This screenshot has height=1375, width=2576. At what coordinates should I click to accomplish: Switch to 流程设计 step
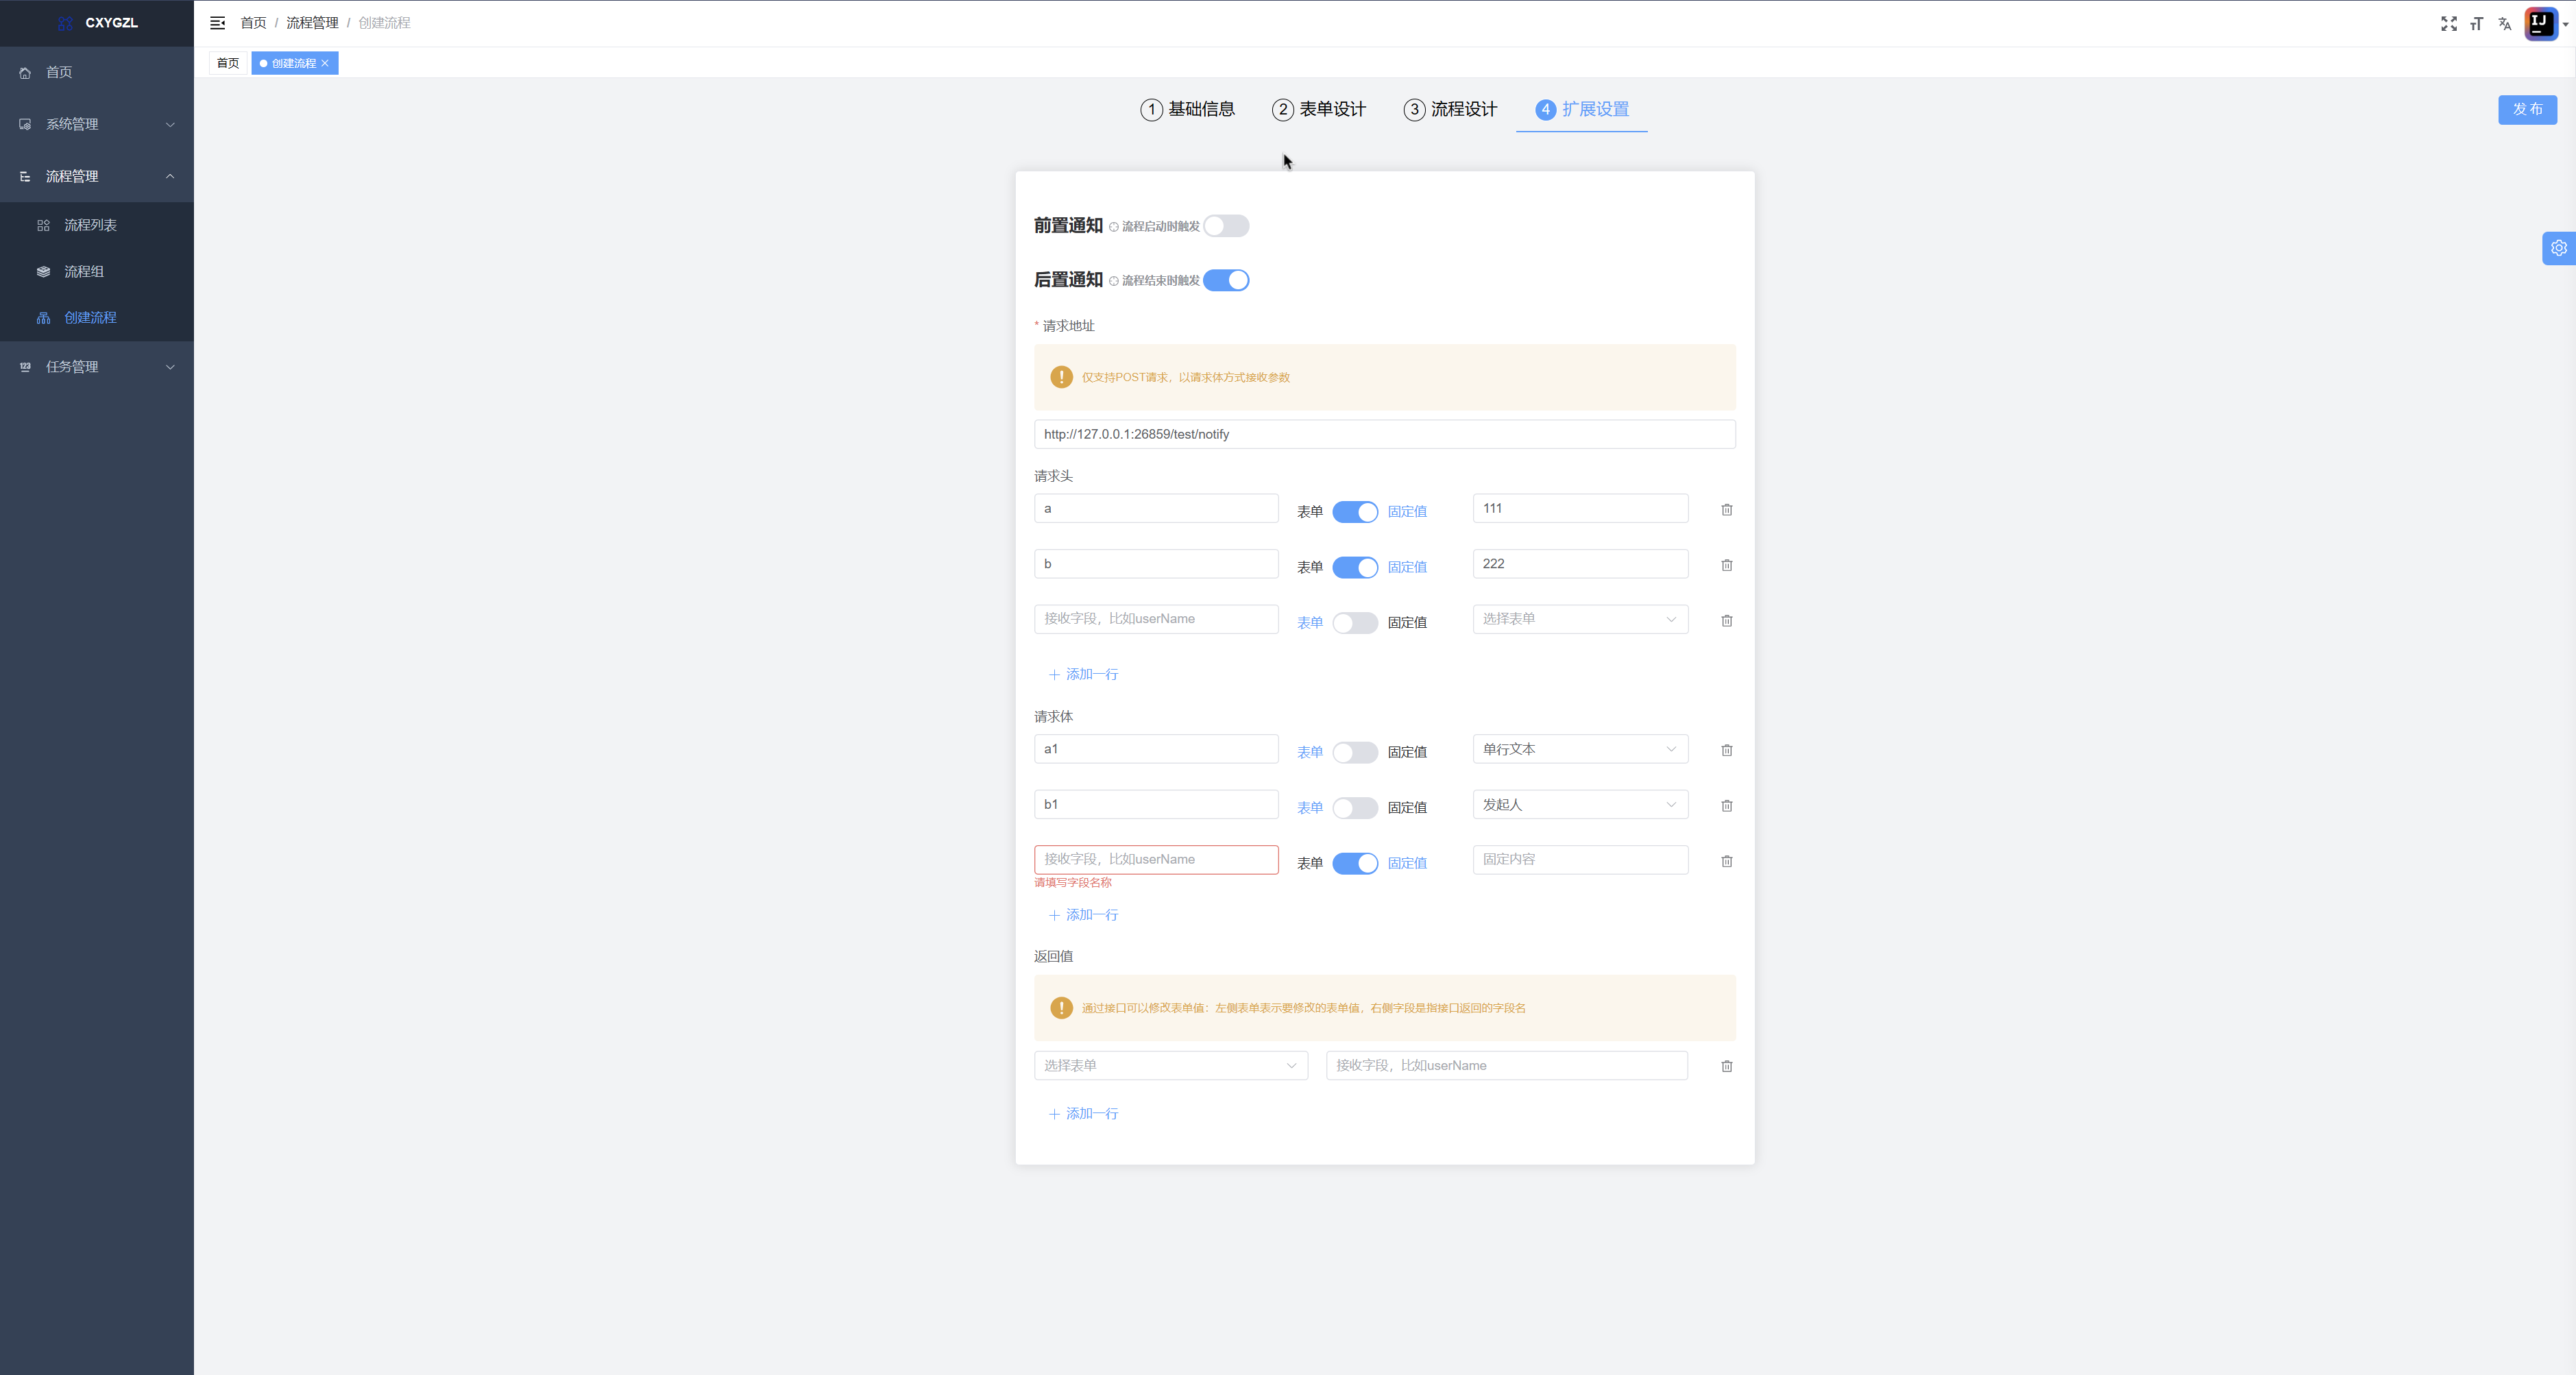(1450, 109)
